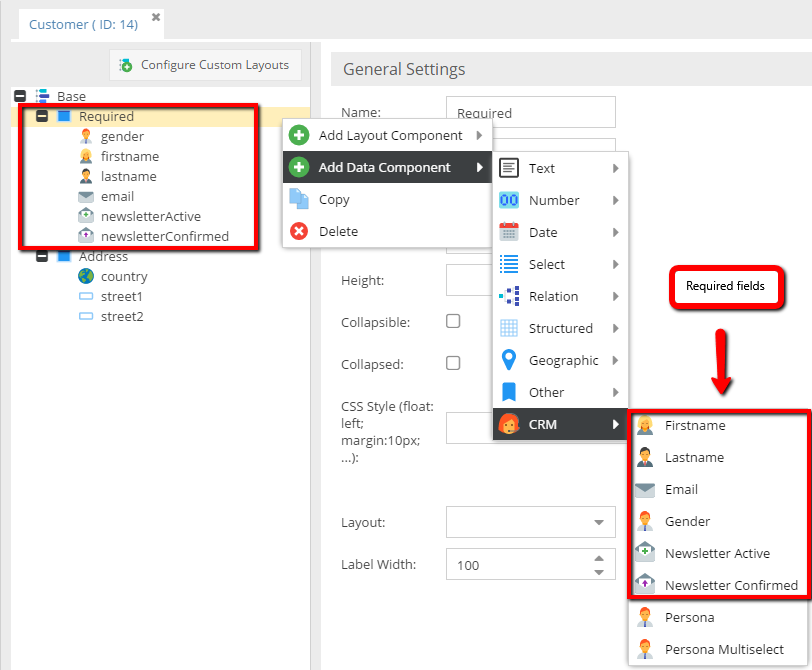Click the Relation icon in data components

[509, 296]
